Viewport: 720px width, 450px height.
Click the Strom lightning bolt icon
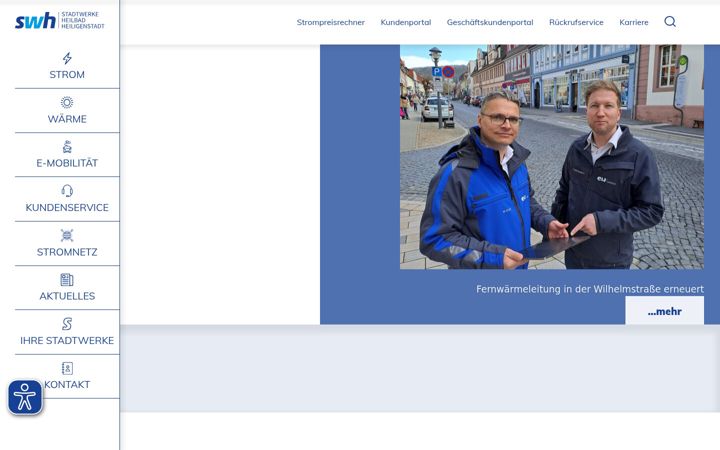pyautogui.click(x=67, y=58)
